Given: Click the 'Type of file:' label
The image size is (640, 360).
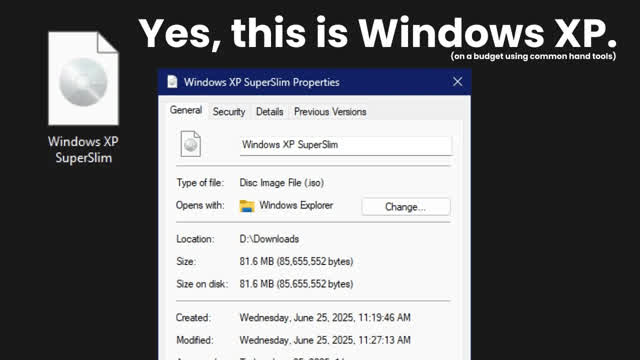Looking at the screenshot, I should click(x=200, y=182).
